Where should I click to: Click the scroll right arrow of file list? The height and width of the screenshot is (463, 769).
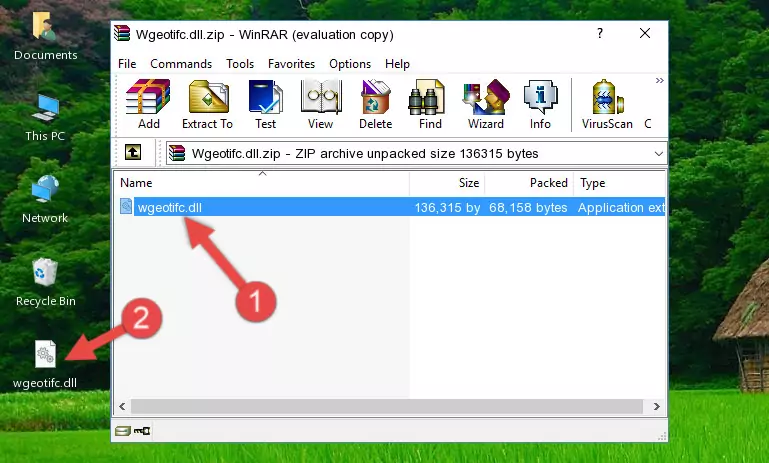pos(657,407)
